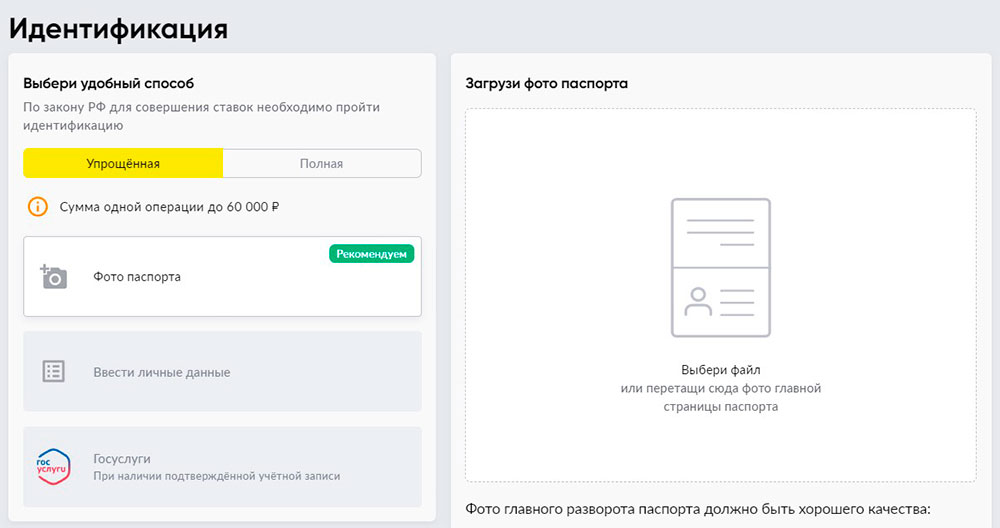This screenshot has height=528, width=1000.
Task: Select the Фото паспорта option
Action: [223, 277]
